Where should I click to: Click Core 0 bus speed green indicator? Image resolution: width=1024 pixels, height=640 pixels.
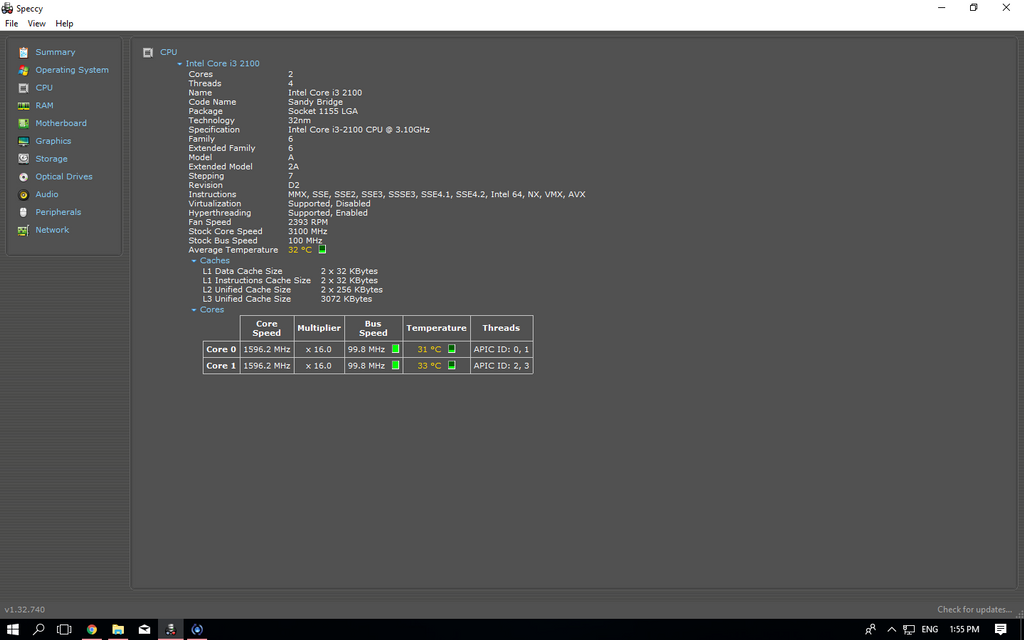pos(395,349)
